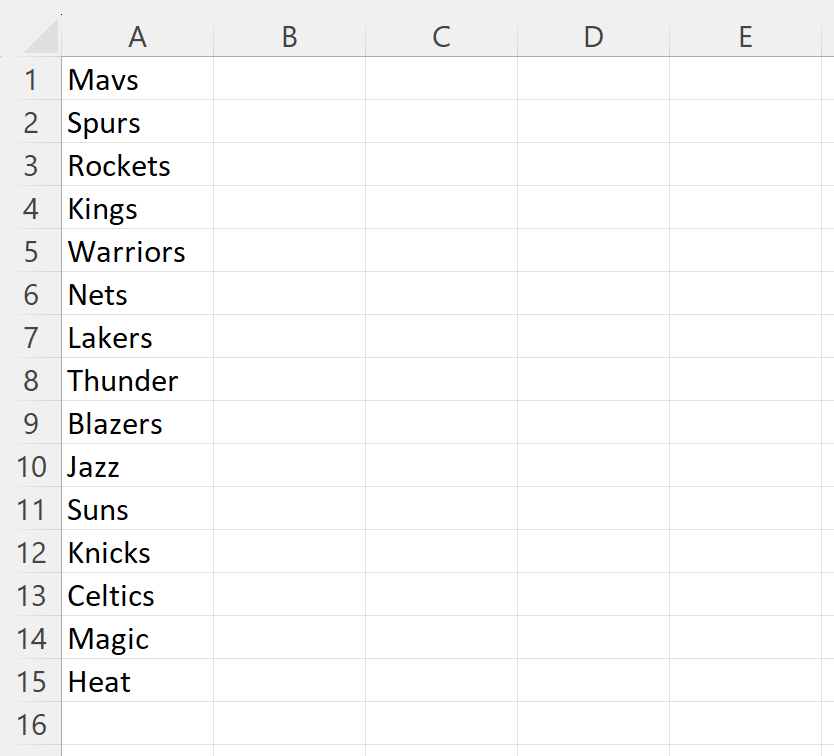Screen dimensions: 834x756
Task: Select empty cell C5
Action: [x=441, y=251]
